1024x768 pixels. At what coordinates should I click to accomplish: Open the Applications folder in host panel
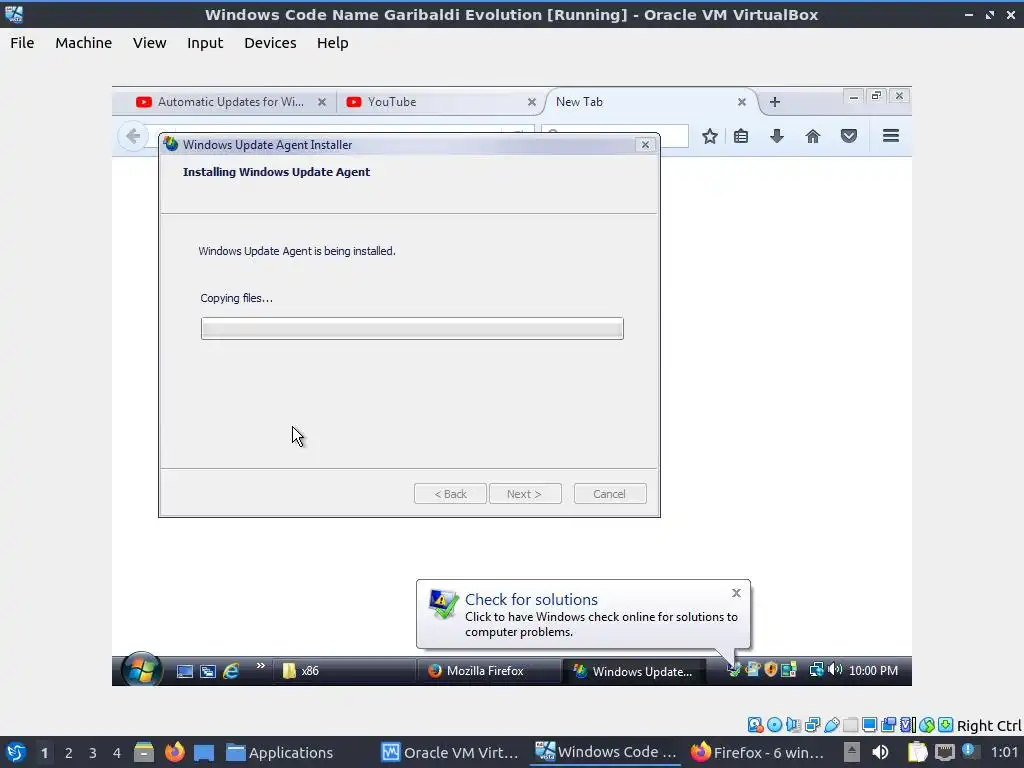pos(280,752)
